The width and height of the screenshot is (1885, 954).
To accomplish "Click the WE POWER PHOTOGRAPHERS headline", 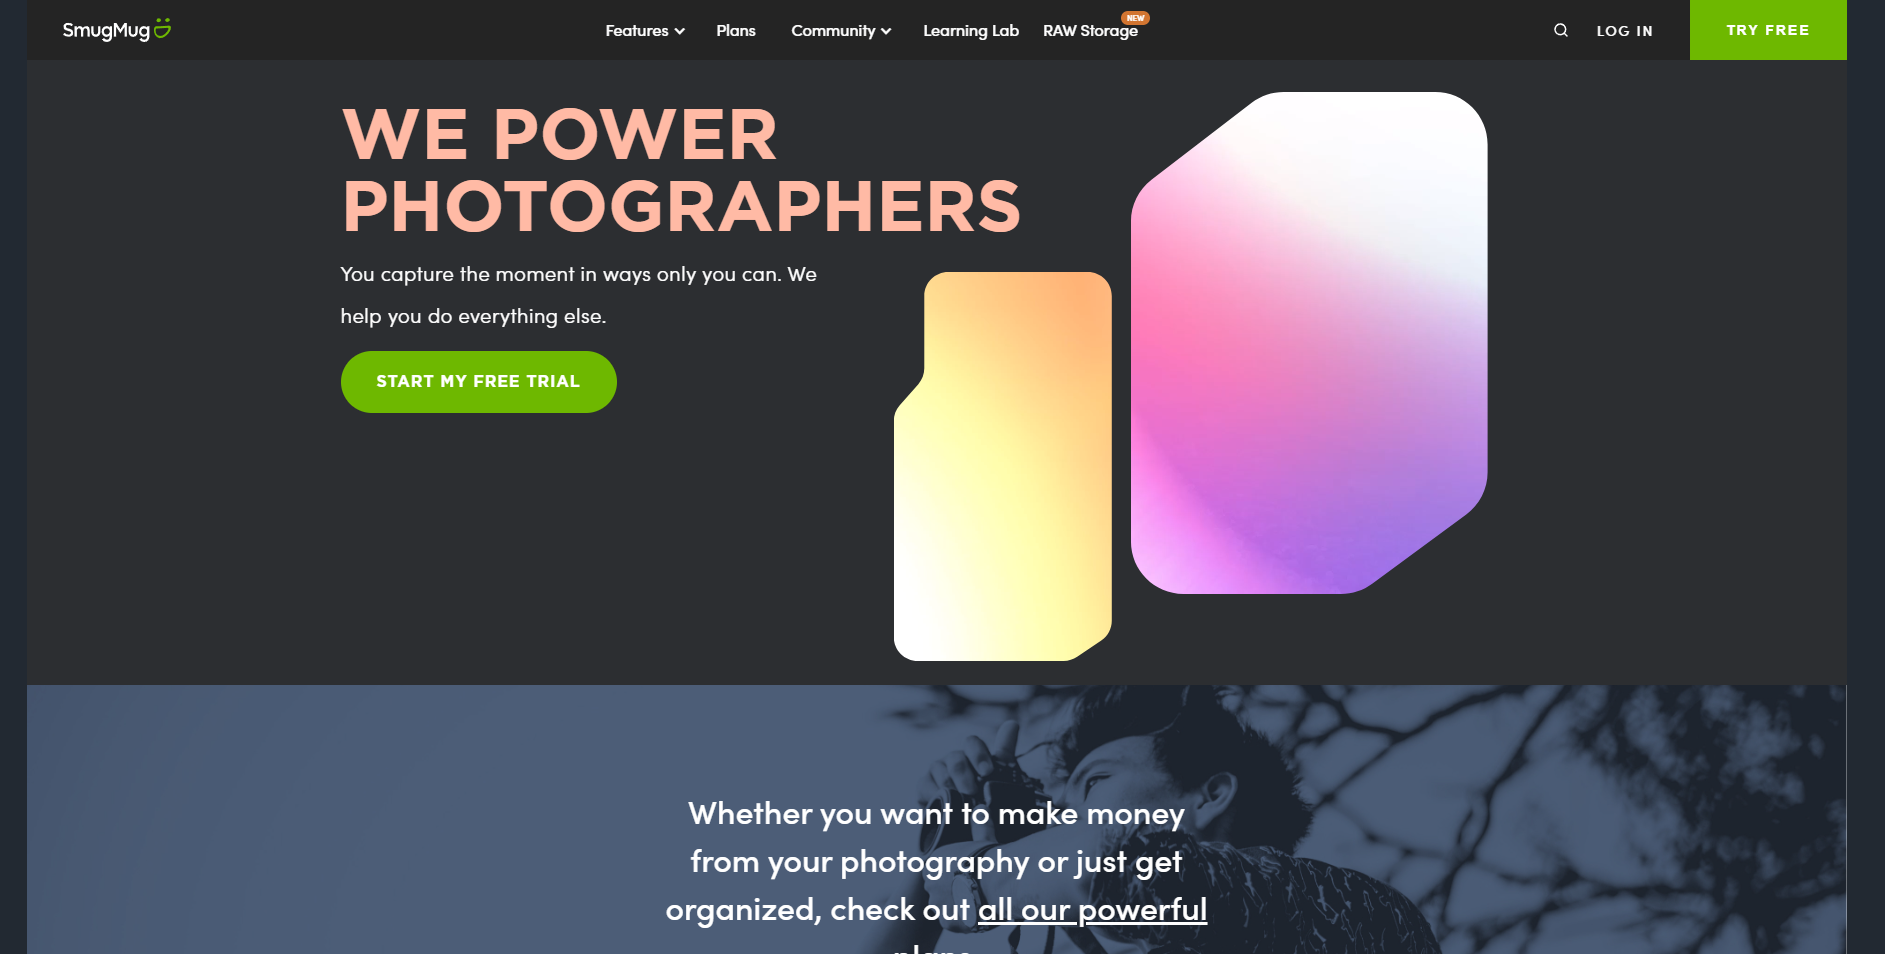I will [681, 171].
